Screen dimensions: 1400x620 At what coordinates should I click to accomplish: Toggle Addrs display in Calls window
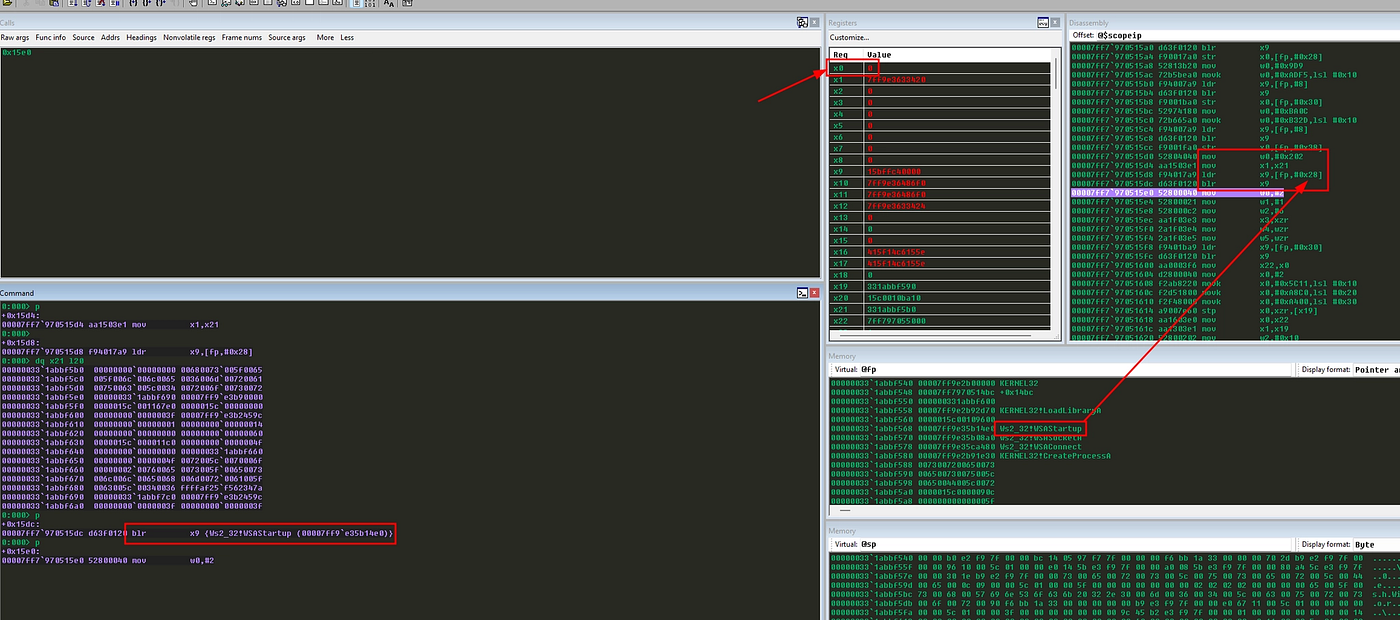coord(110,37)
